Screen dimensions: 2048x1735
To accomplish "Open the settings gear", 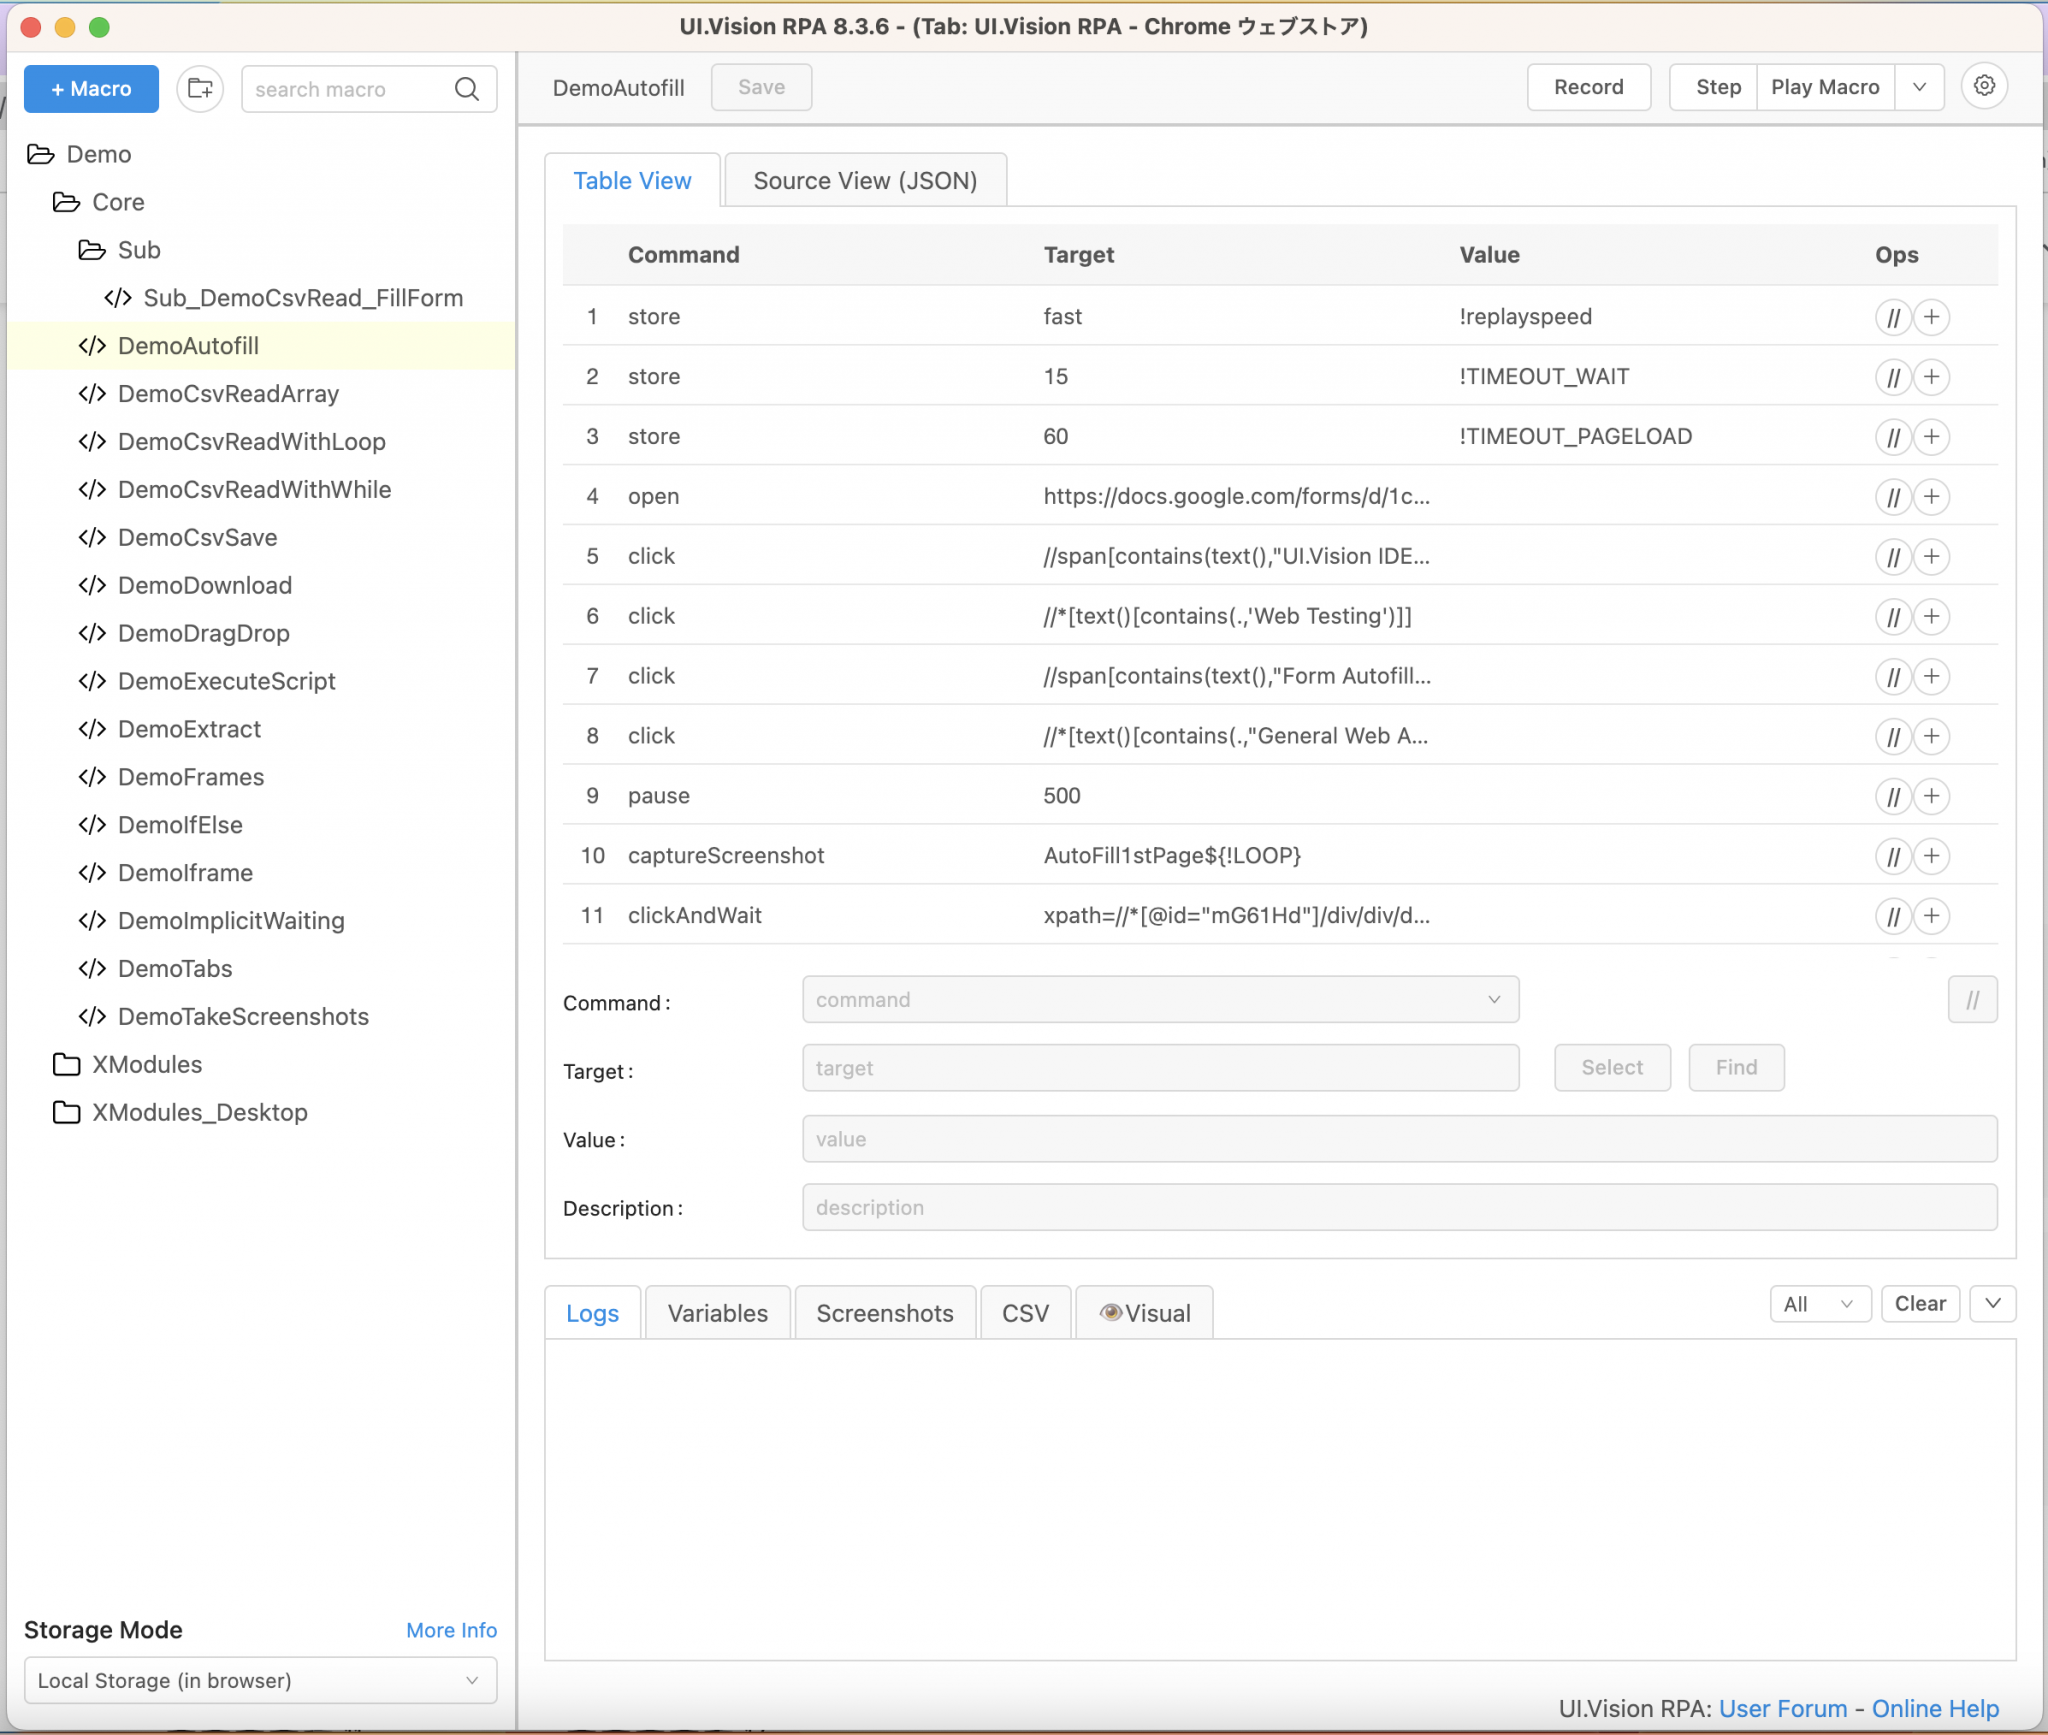I will pyautogui.click(x=1984, y=86).
